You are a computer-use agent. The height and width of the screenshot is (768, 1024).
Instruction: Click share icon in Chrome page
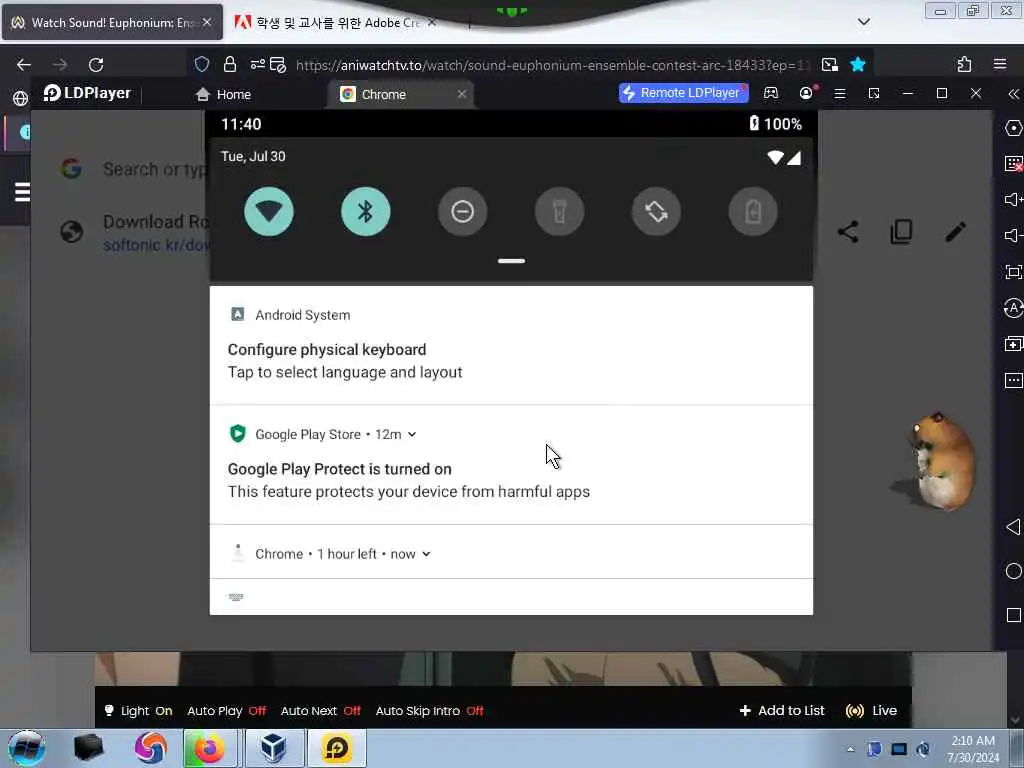pyautogui.click(x=848, y=232)
